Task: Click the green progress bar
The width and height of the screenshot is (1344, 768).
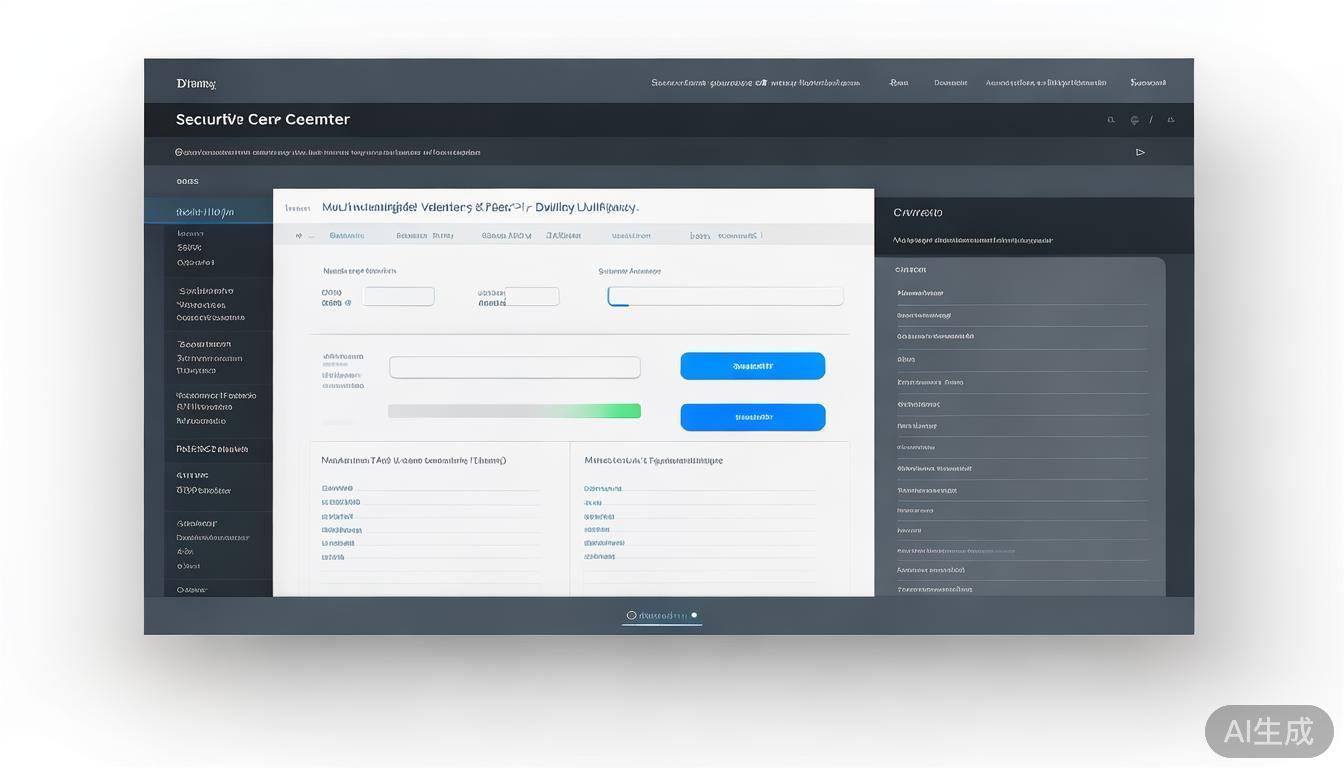Action: [x=514, y=411]
